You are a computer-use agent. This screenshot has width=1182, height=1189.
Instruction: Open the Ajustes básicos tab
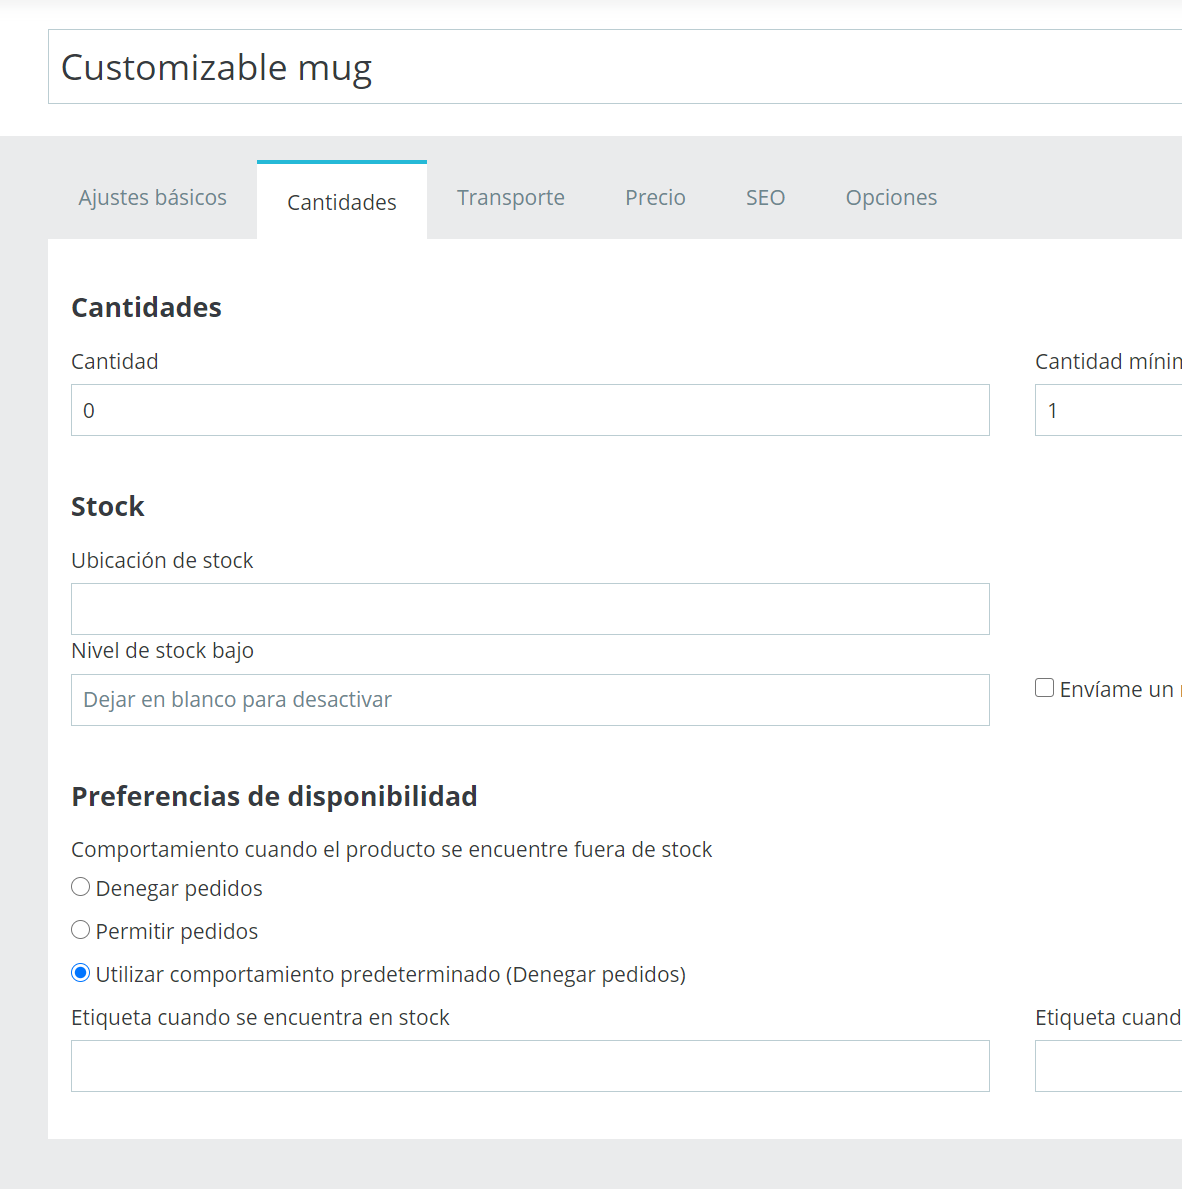[152, 198]
